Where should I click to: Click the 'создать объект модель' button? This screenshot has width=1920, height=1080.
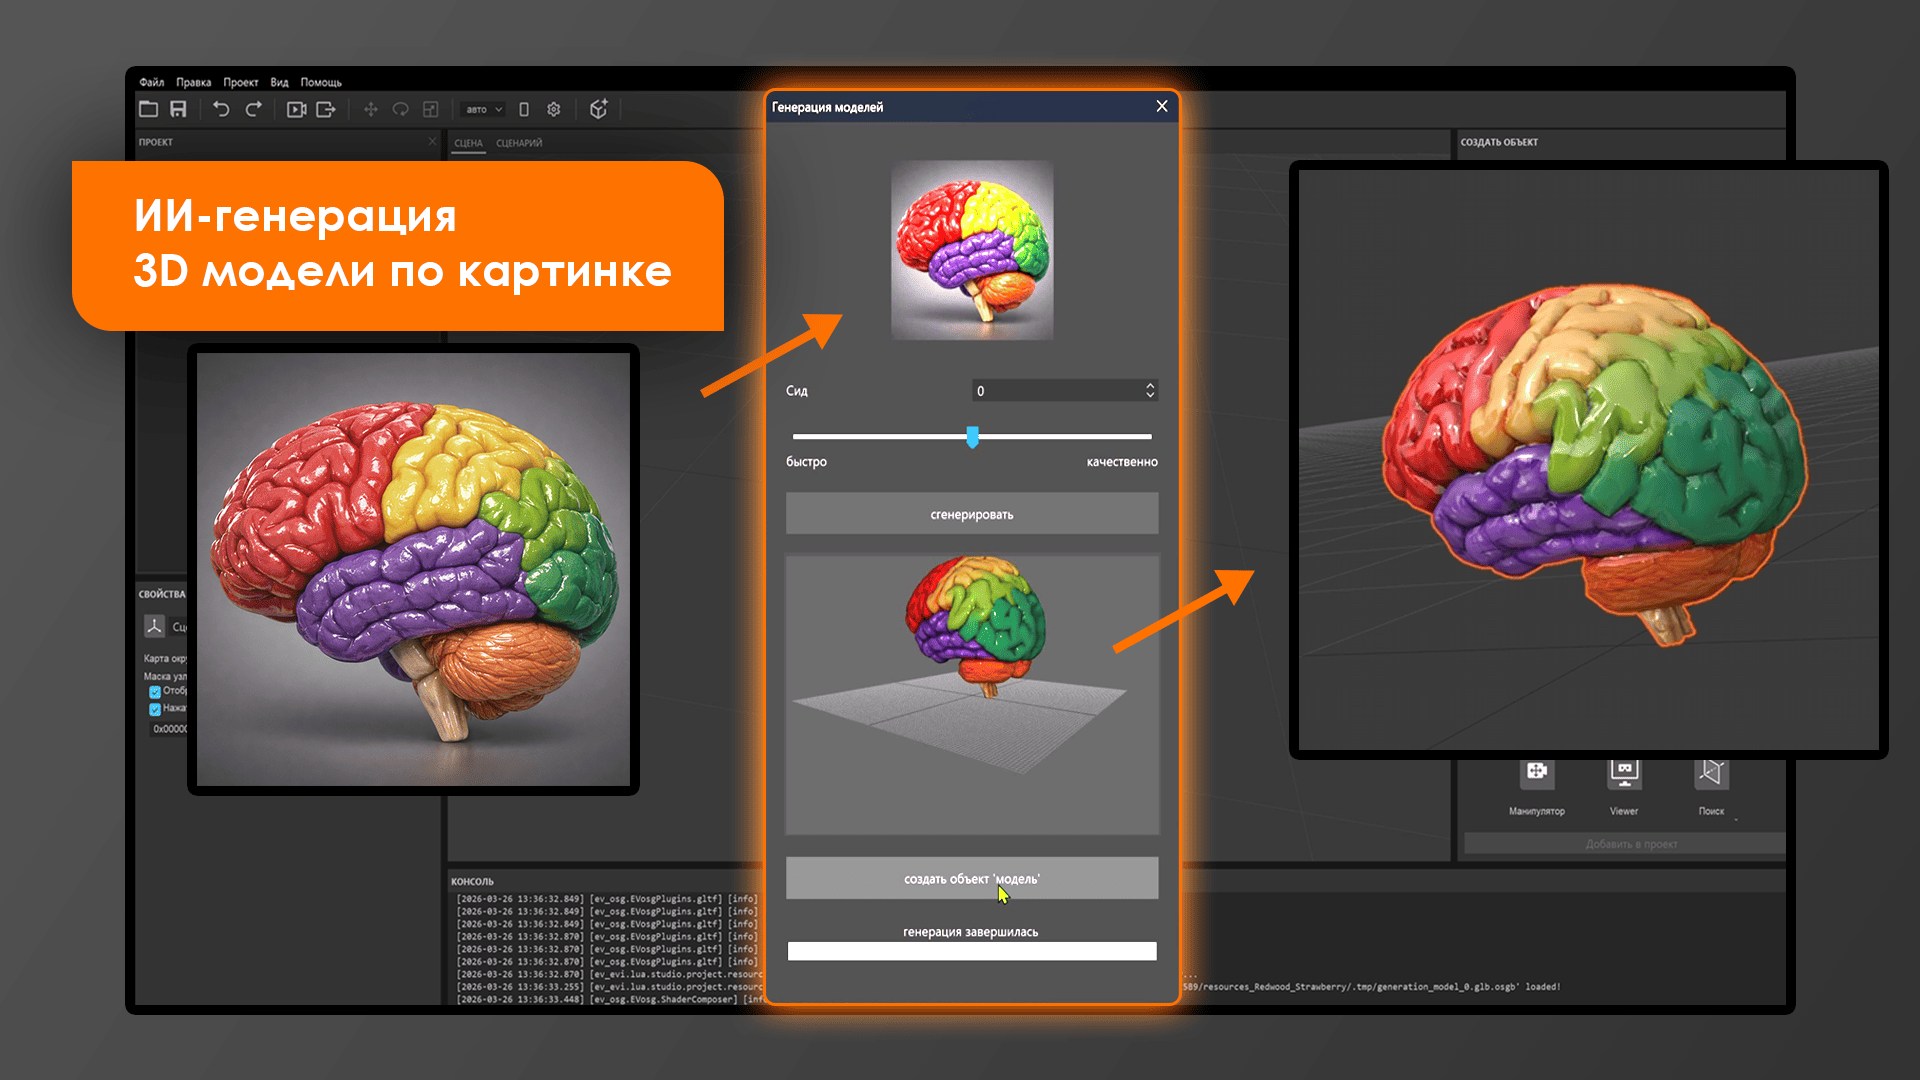coord(972,878)
